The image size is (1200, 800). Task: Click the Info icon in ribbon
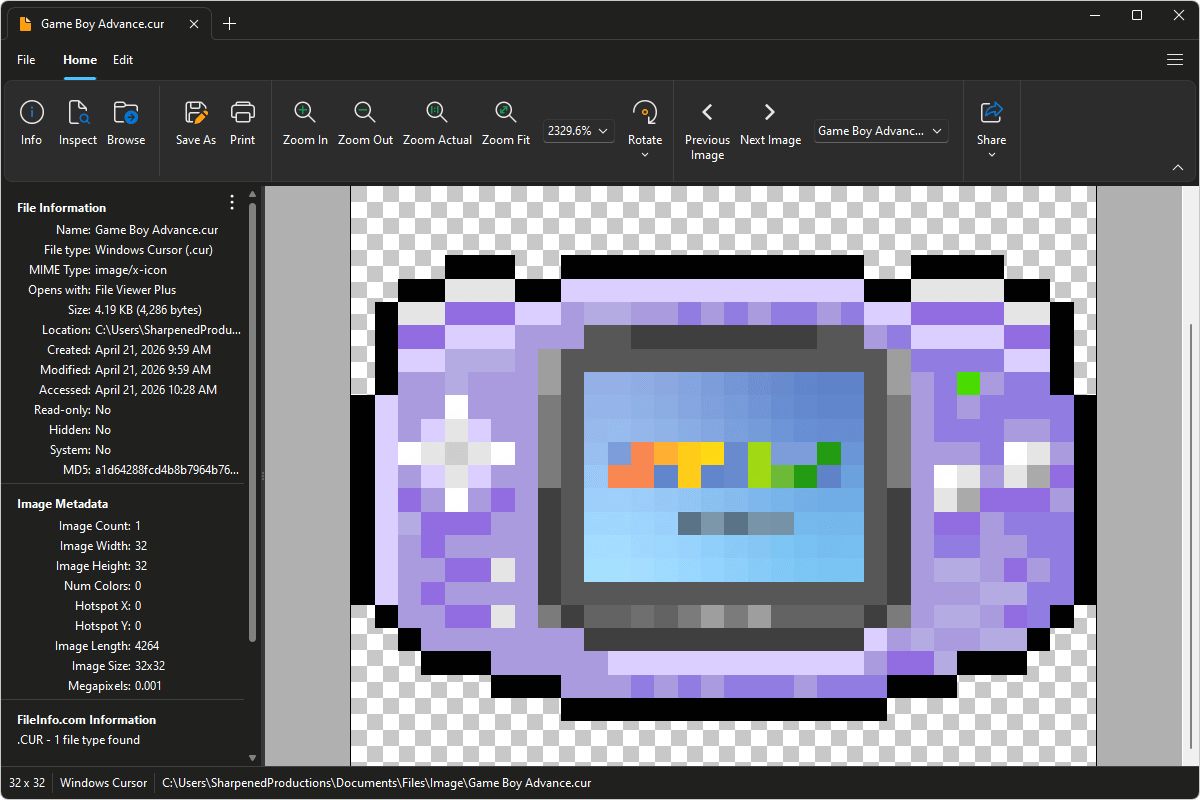[x=32, y=113]
